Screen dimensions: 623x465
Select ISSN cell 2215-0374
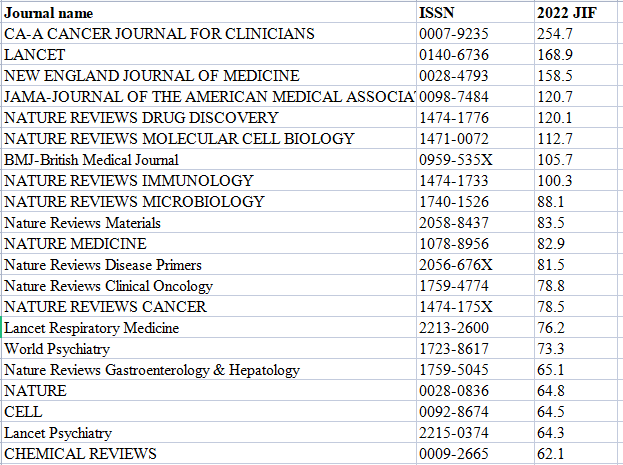click(x=475, y=433)
